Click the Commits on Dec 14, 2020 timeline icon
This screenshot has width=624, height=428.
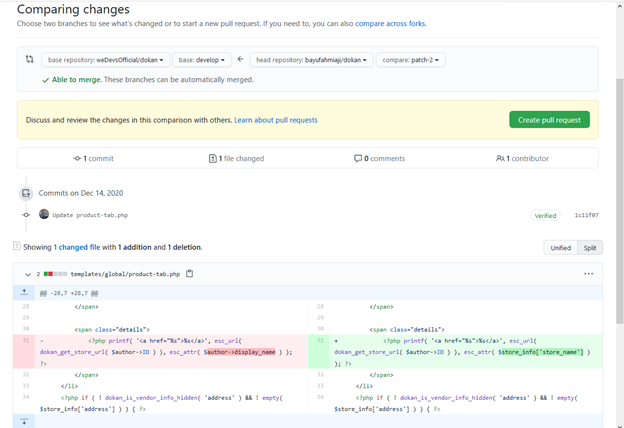pyautogui.click(x=26, y=193)
